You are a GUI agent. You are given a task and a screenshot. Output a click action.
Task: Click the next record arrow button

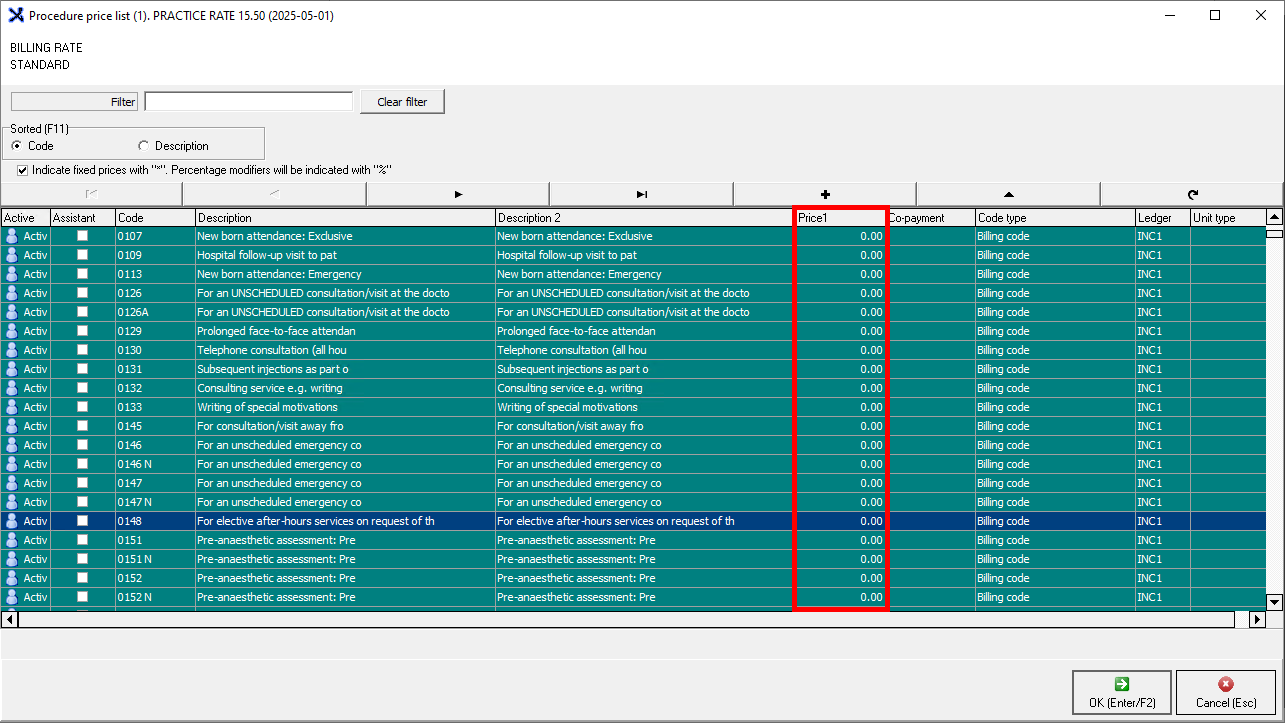coord(457,194)
